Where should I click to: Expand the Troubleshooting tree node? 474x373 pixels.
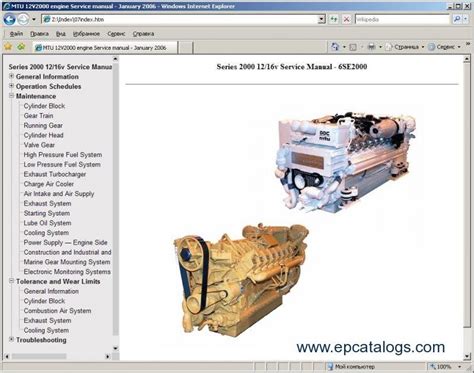tap(11, 340)
